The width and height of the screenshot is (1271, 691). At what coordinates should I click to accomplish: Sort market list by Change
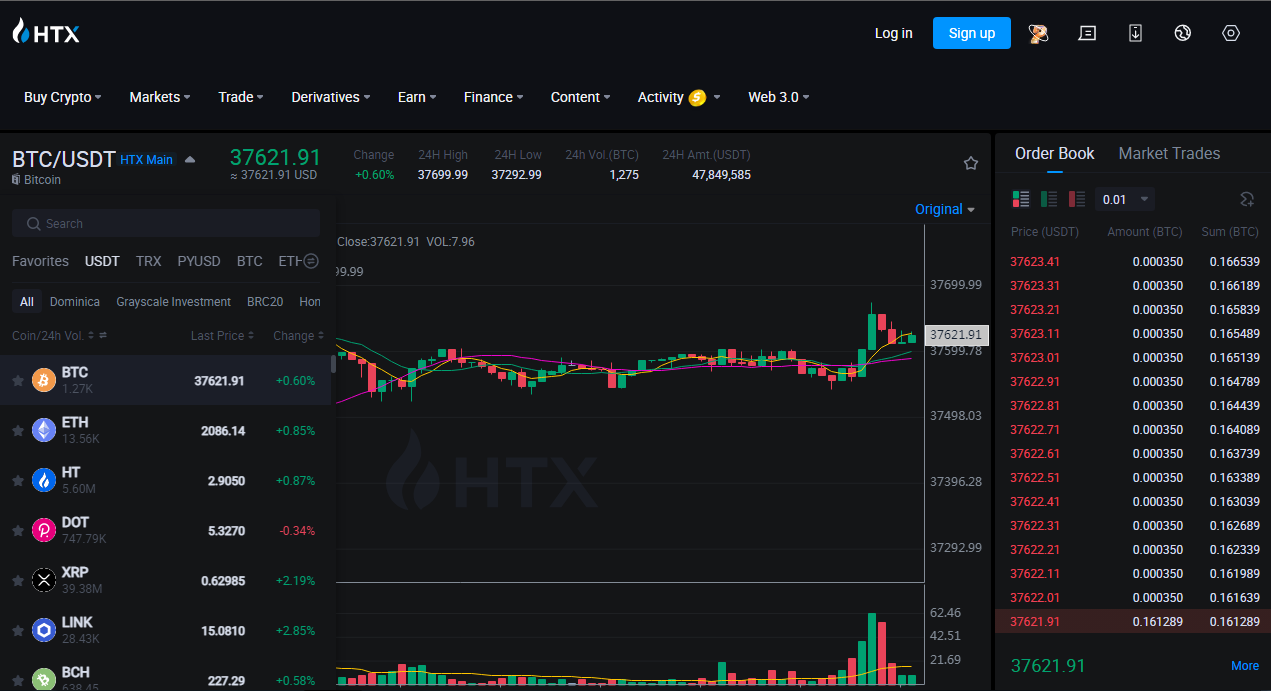tap(298, 336)
